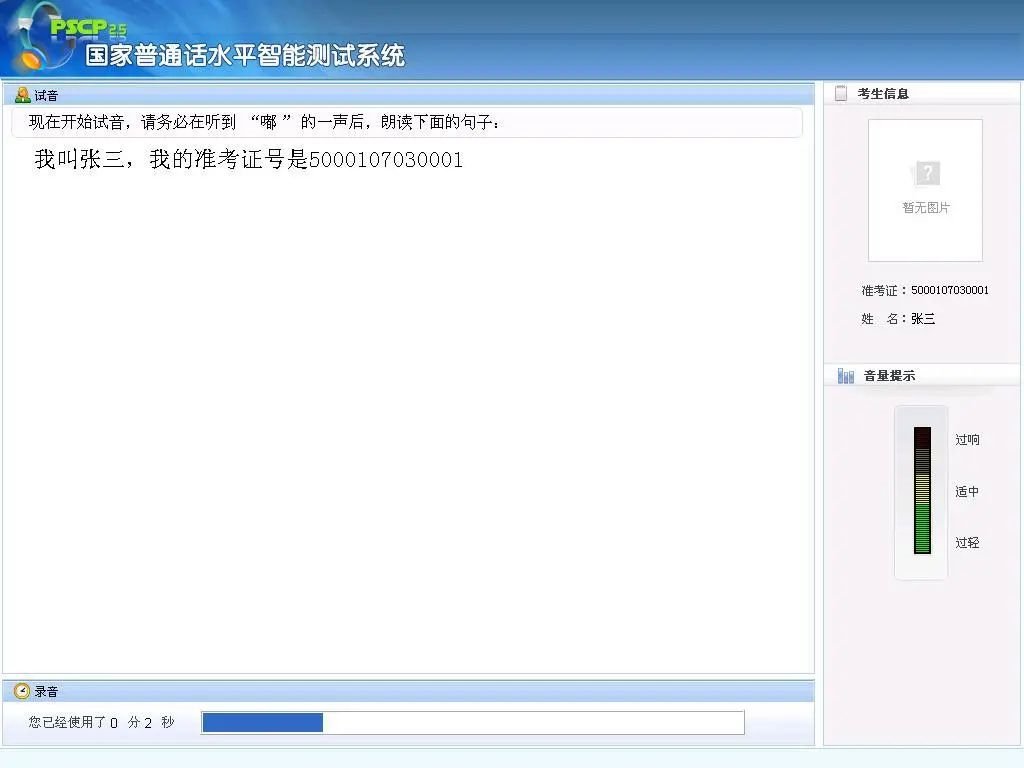Select the 考生信息 panel header
This screenshot has height=768, width=1024.
click(883, 93)
